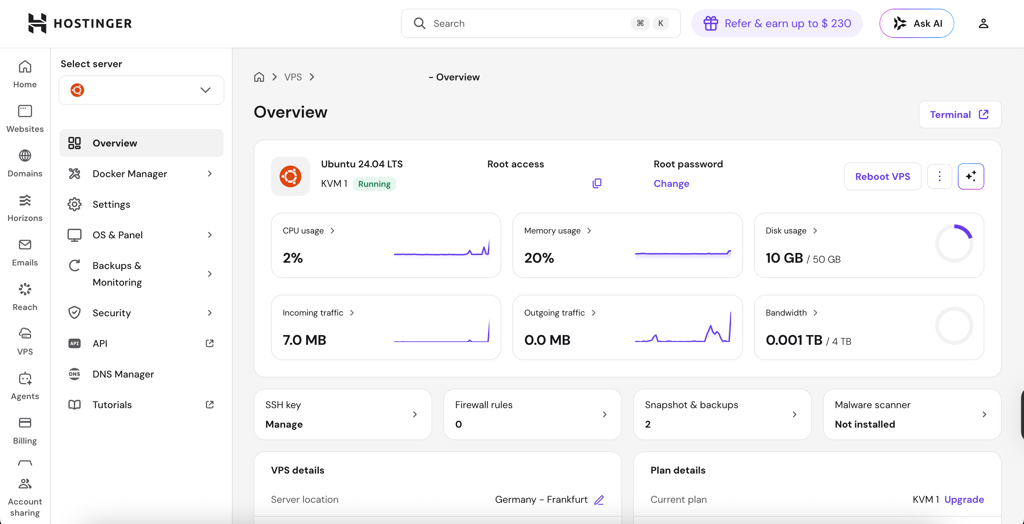Screen dimensions: 1024x524
Task: Open the Websites sidebar icon
Action: (25, 111)
